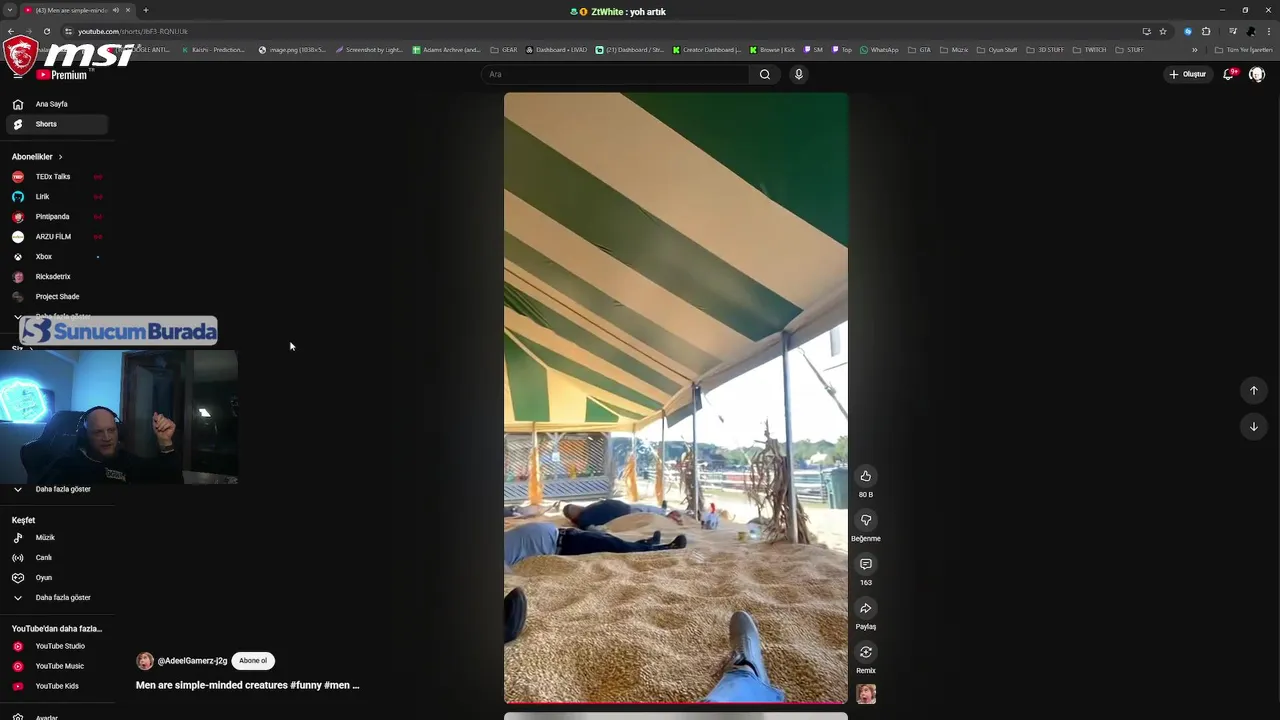Mute tab via speaker icon

116,10
